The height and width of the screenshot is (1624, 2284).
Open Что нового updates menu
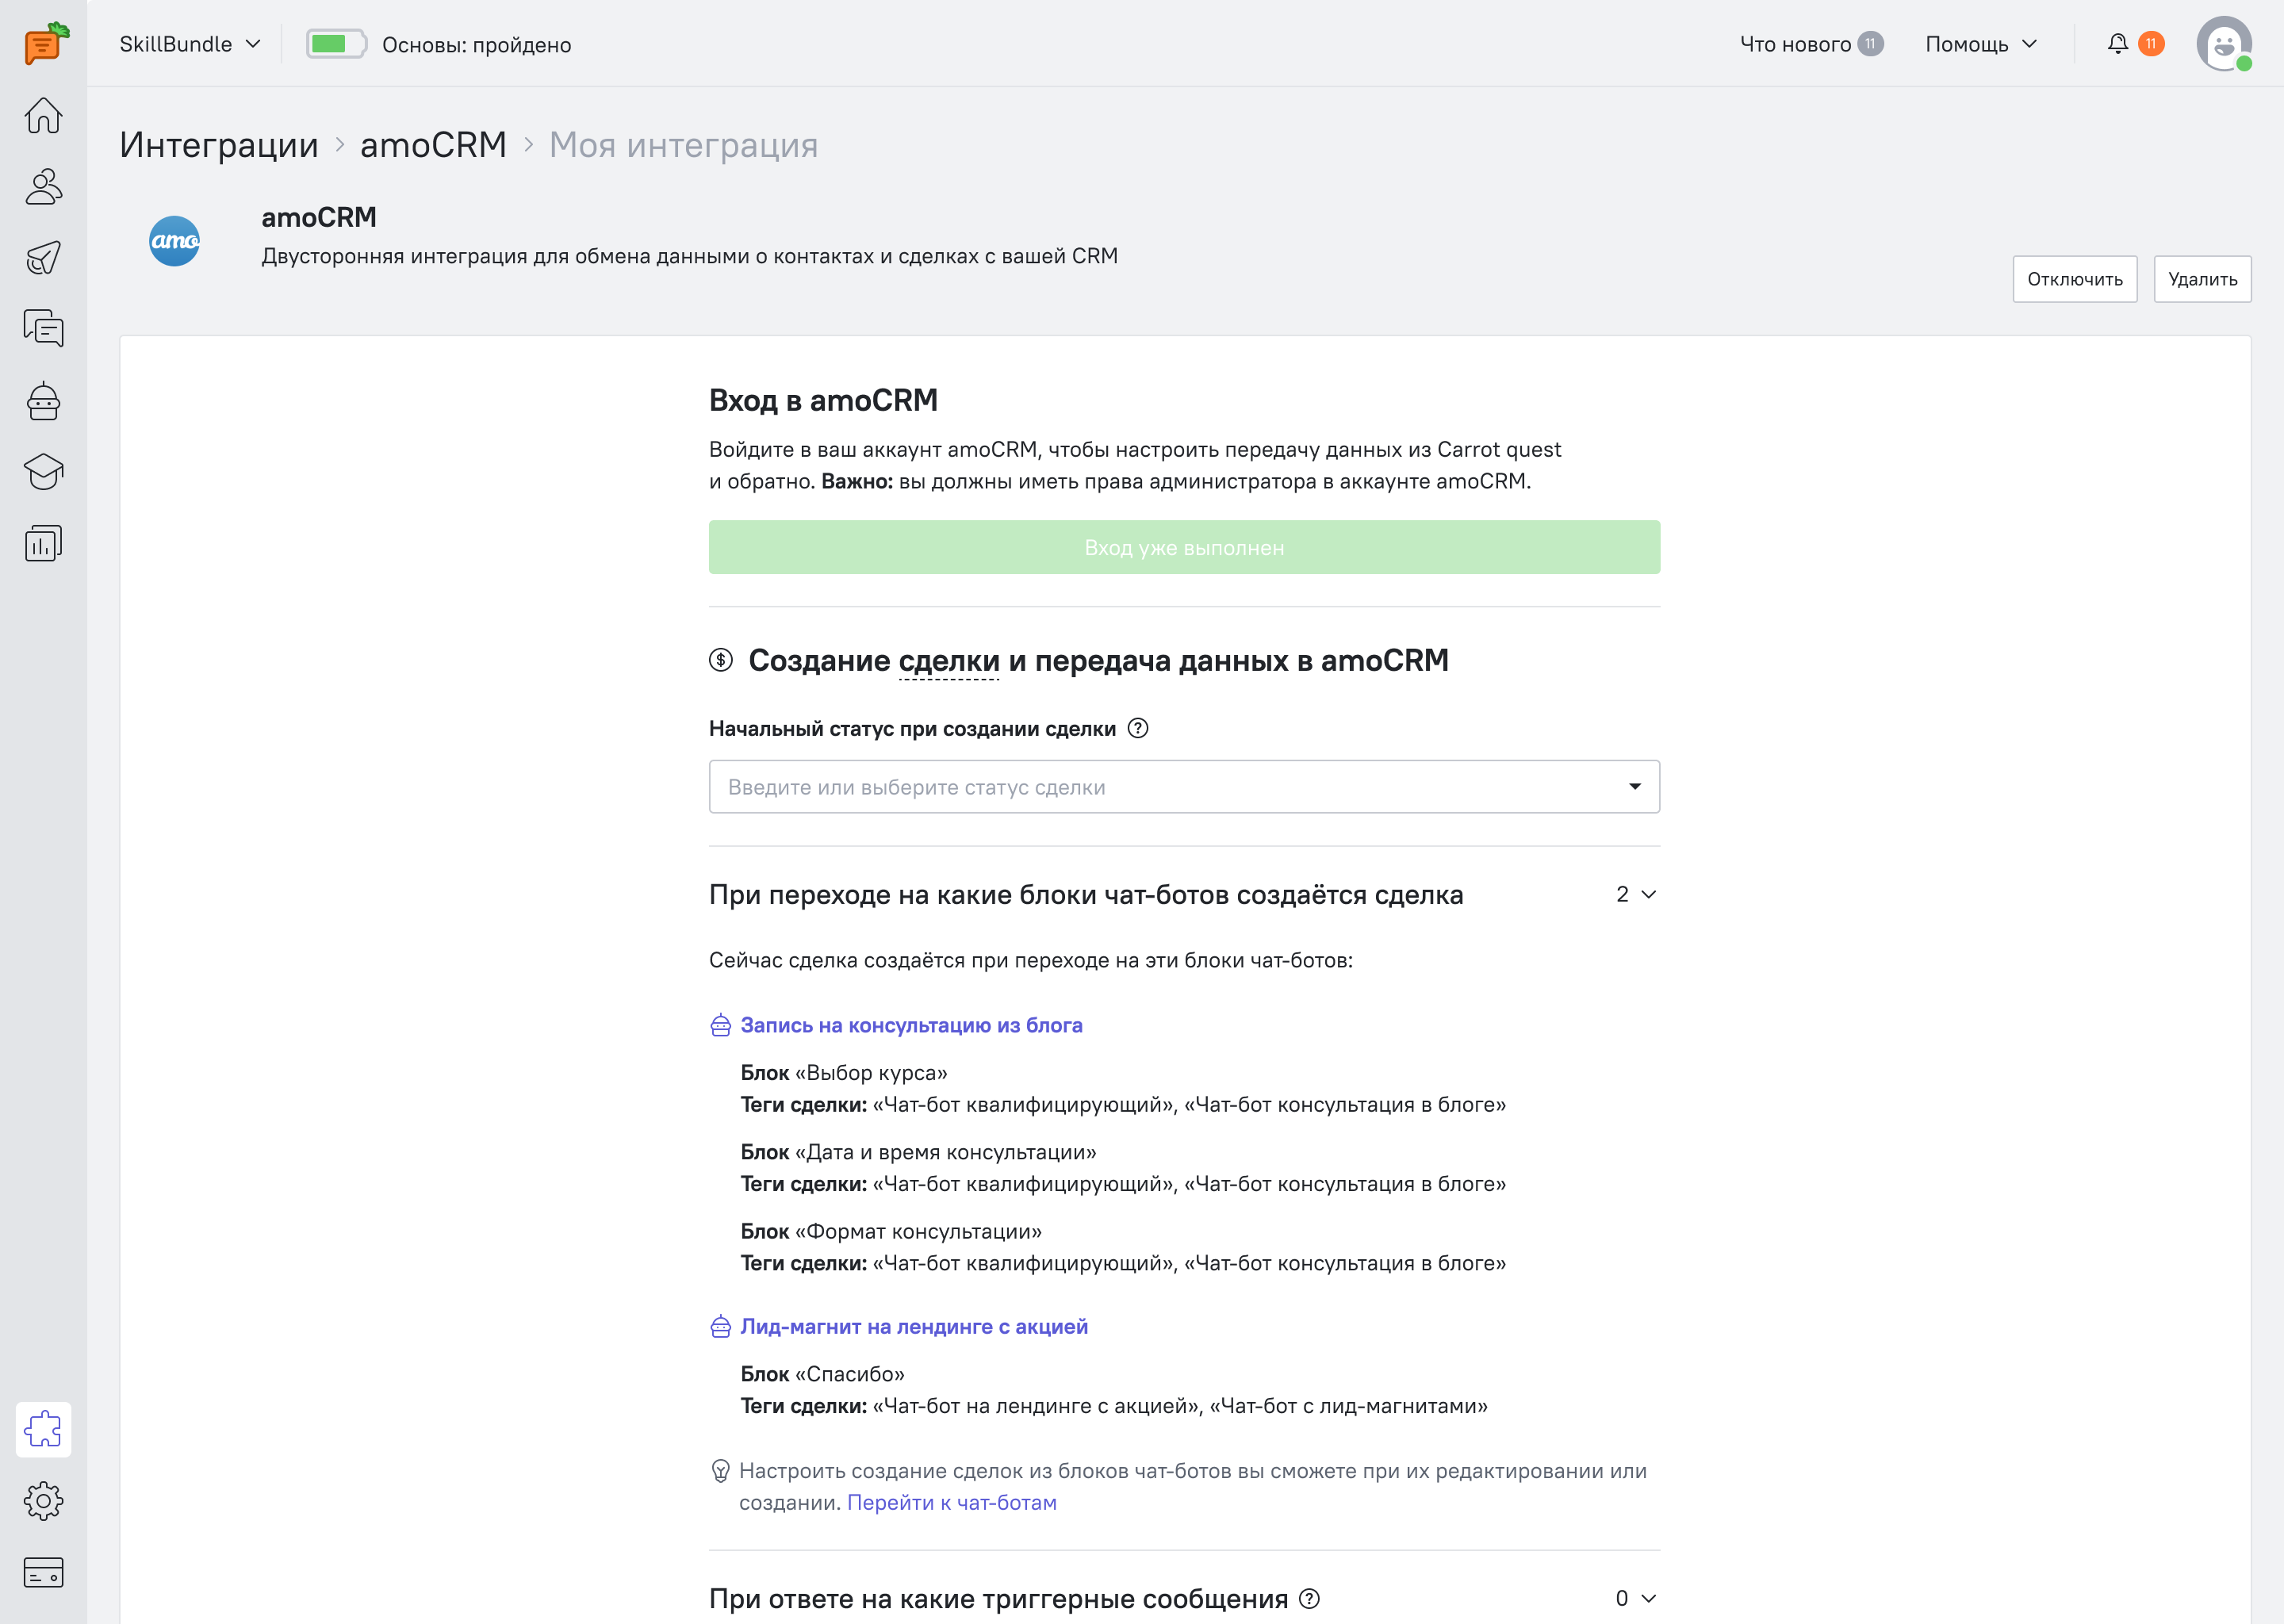click(x=1810, y=44)
